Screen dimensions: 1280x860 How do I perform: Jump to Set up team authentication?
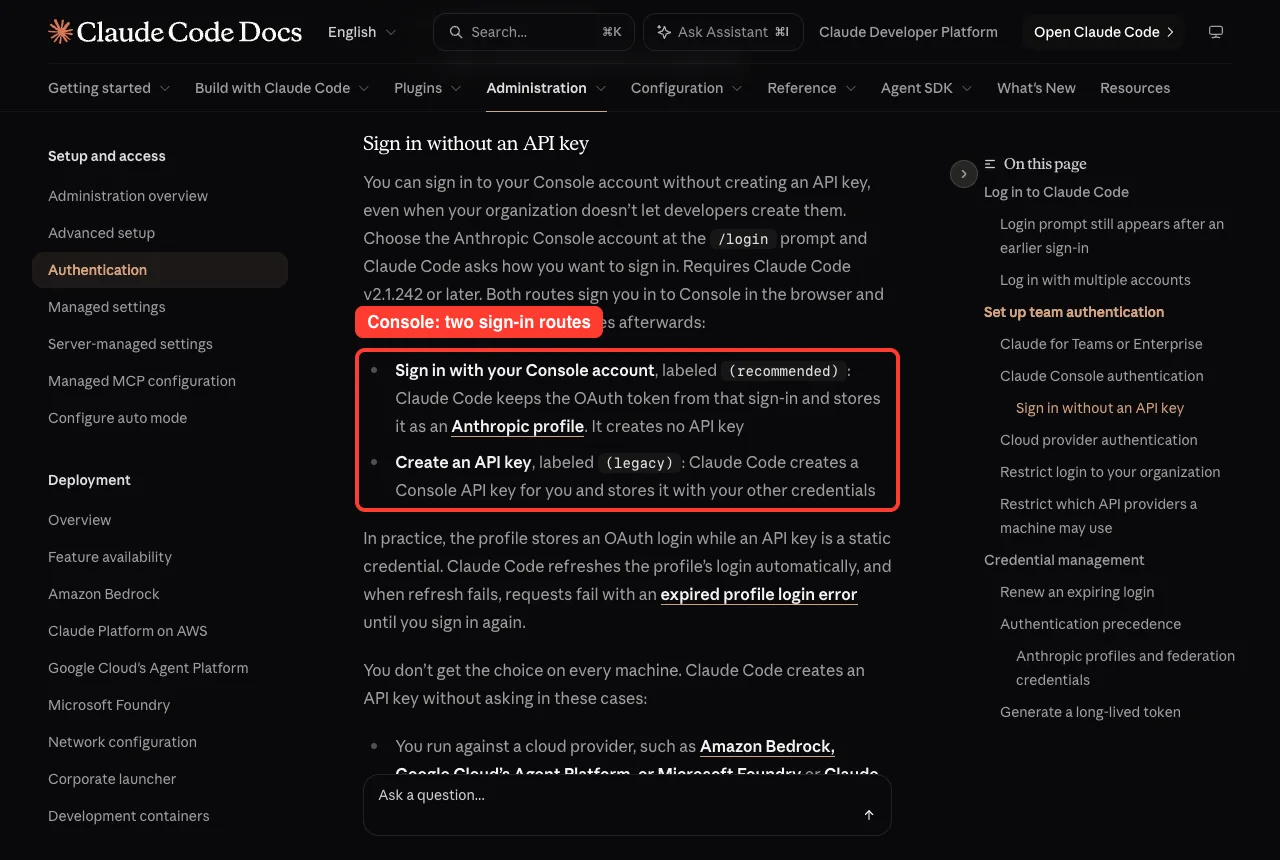tap(1074, 312)
